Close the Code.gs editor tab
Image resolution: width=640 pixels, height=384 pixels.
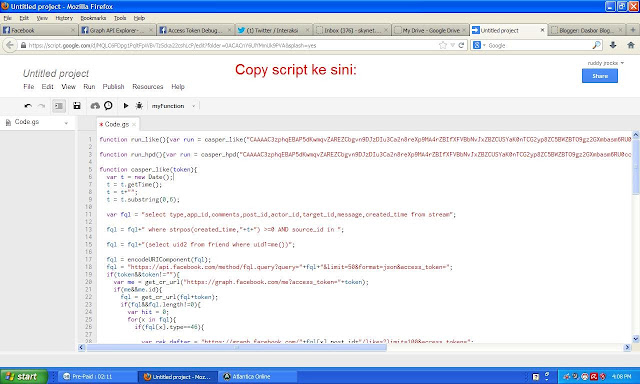[134, 124]
